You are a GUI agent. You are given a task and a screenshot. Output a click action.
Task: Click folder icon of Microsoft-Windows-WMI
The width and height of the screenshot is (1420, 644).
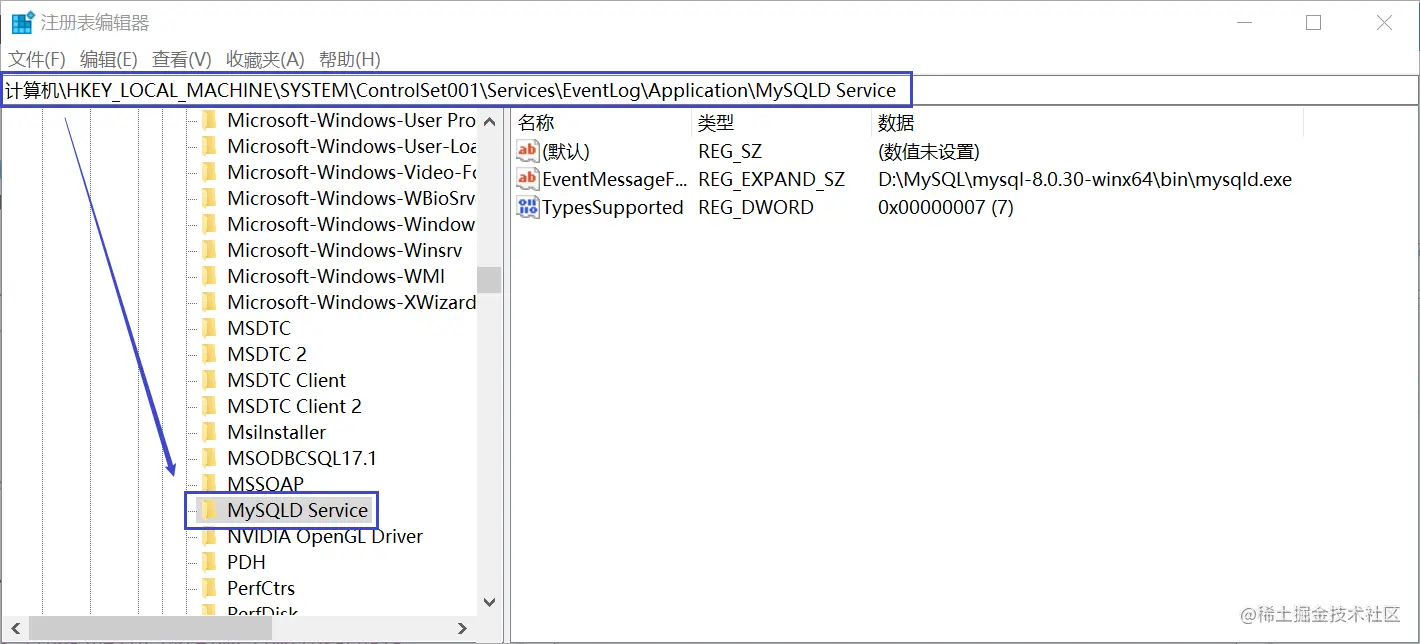209,276
